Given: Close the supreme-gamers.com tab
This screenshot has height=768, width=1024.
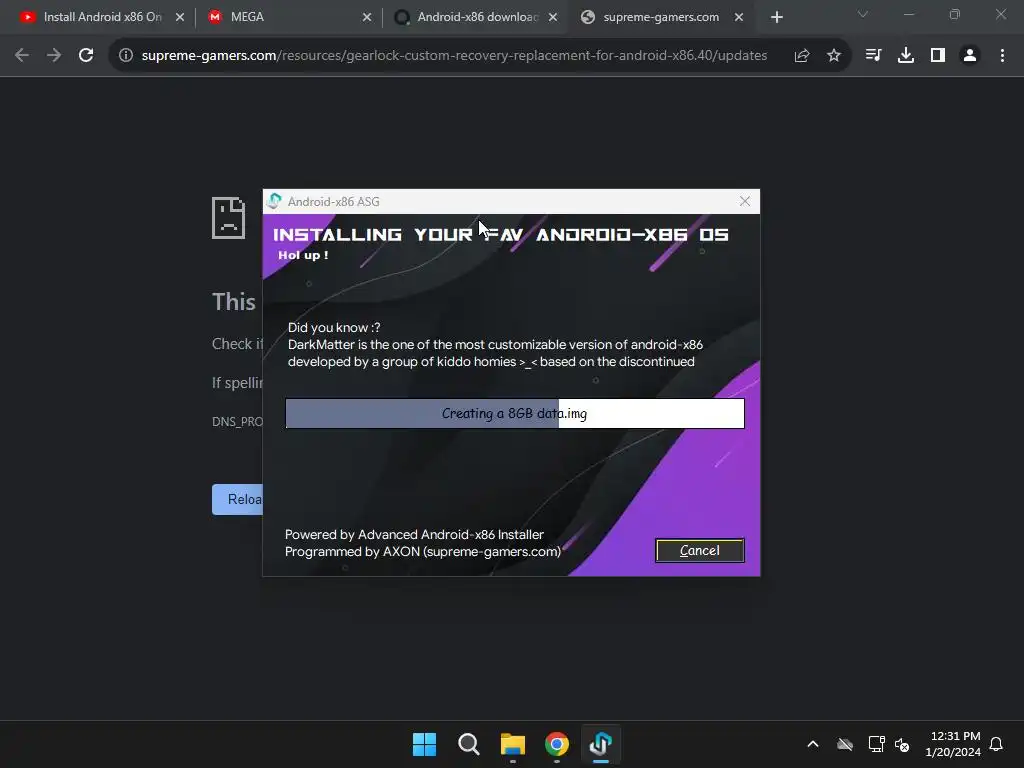Looking at the screenshot, I should pyautogui.click(x=739, y=18).
